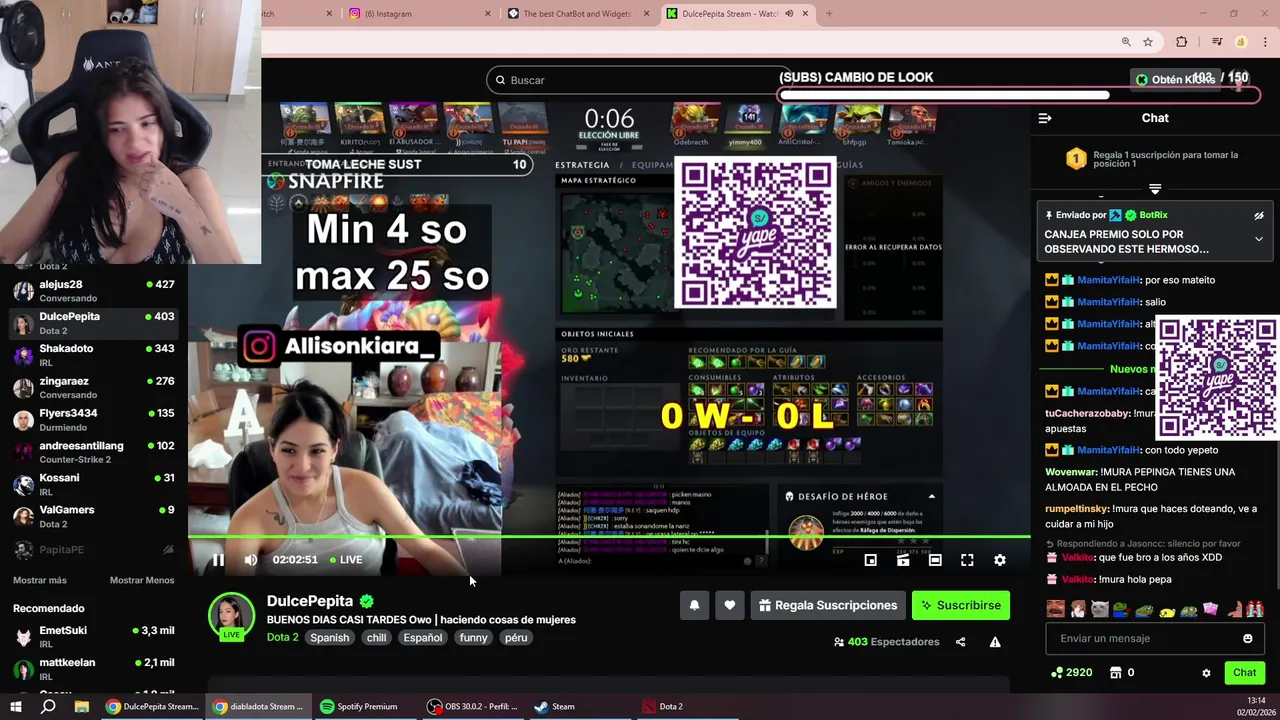Open OBS 30.0.2 from taskbar
Screen dimensions: 1280x720
click(x=472, y=706)
